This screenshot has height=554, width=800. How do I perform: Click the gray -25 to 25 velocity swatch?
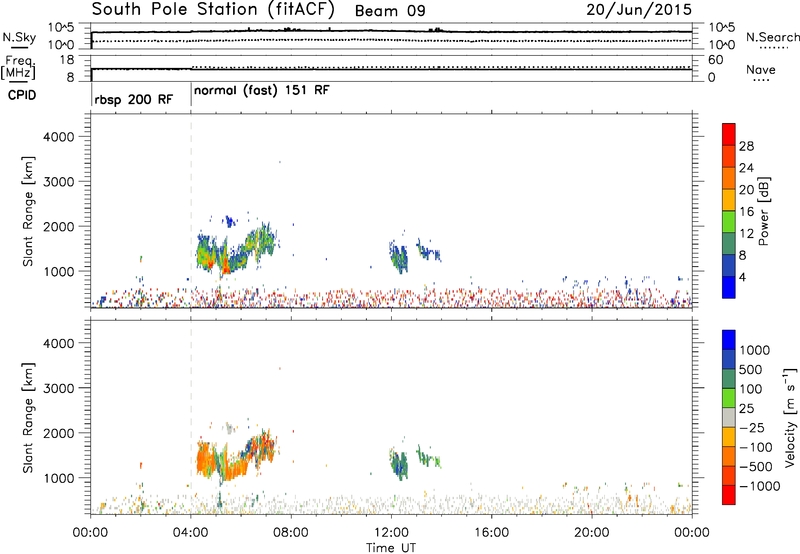click(729, 417)
